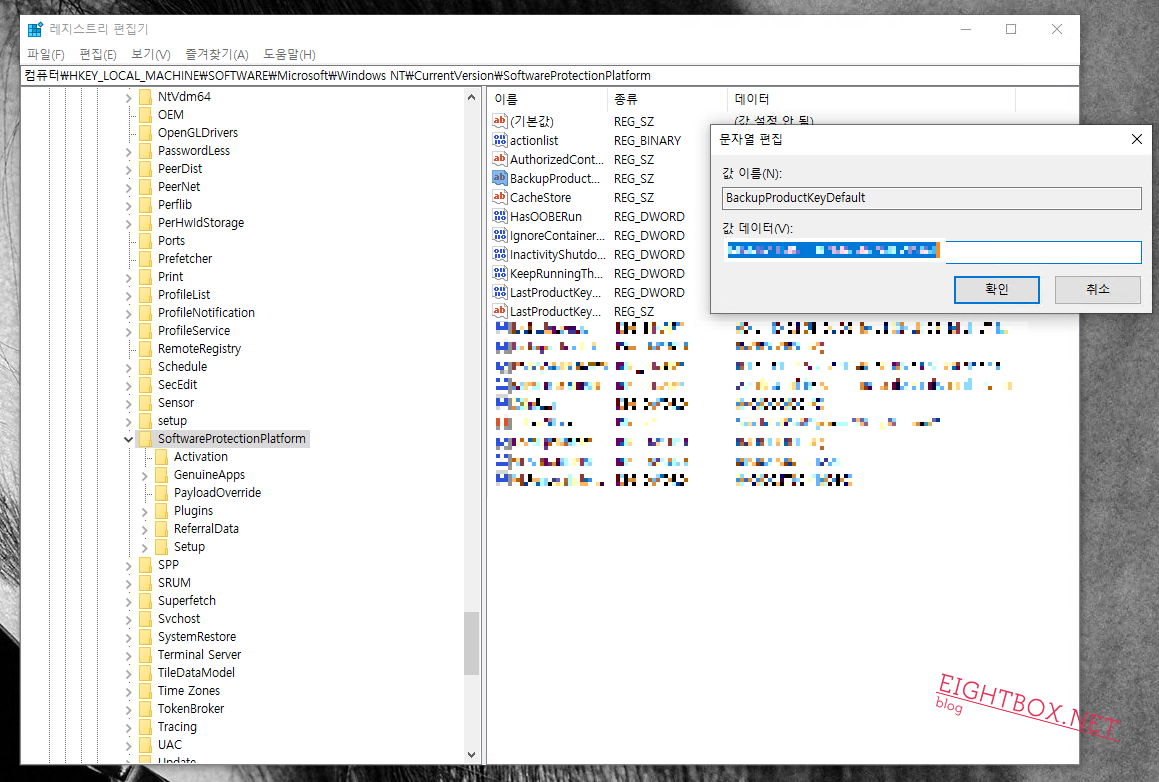Select the actionlist binary value icon

pyautogui.click(x=500, y=140)
